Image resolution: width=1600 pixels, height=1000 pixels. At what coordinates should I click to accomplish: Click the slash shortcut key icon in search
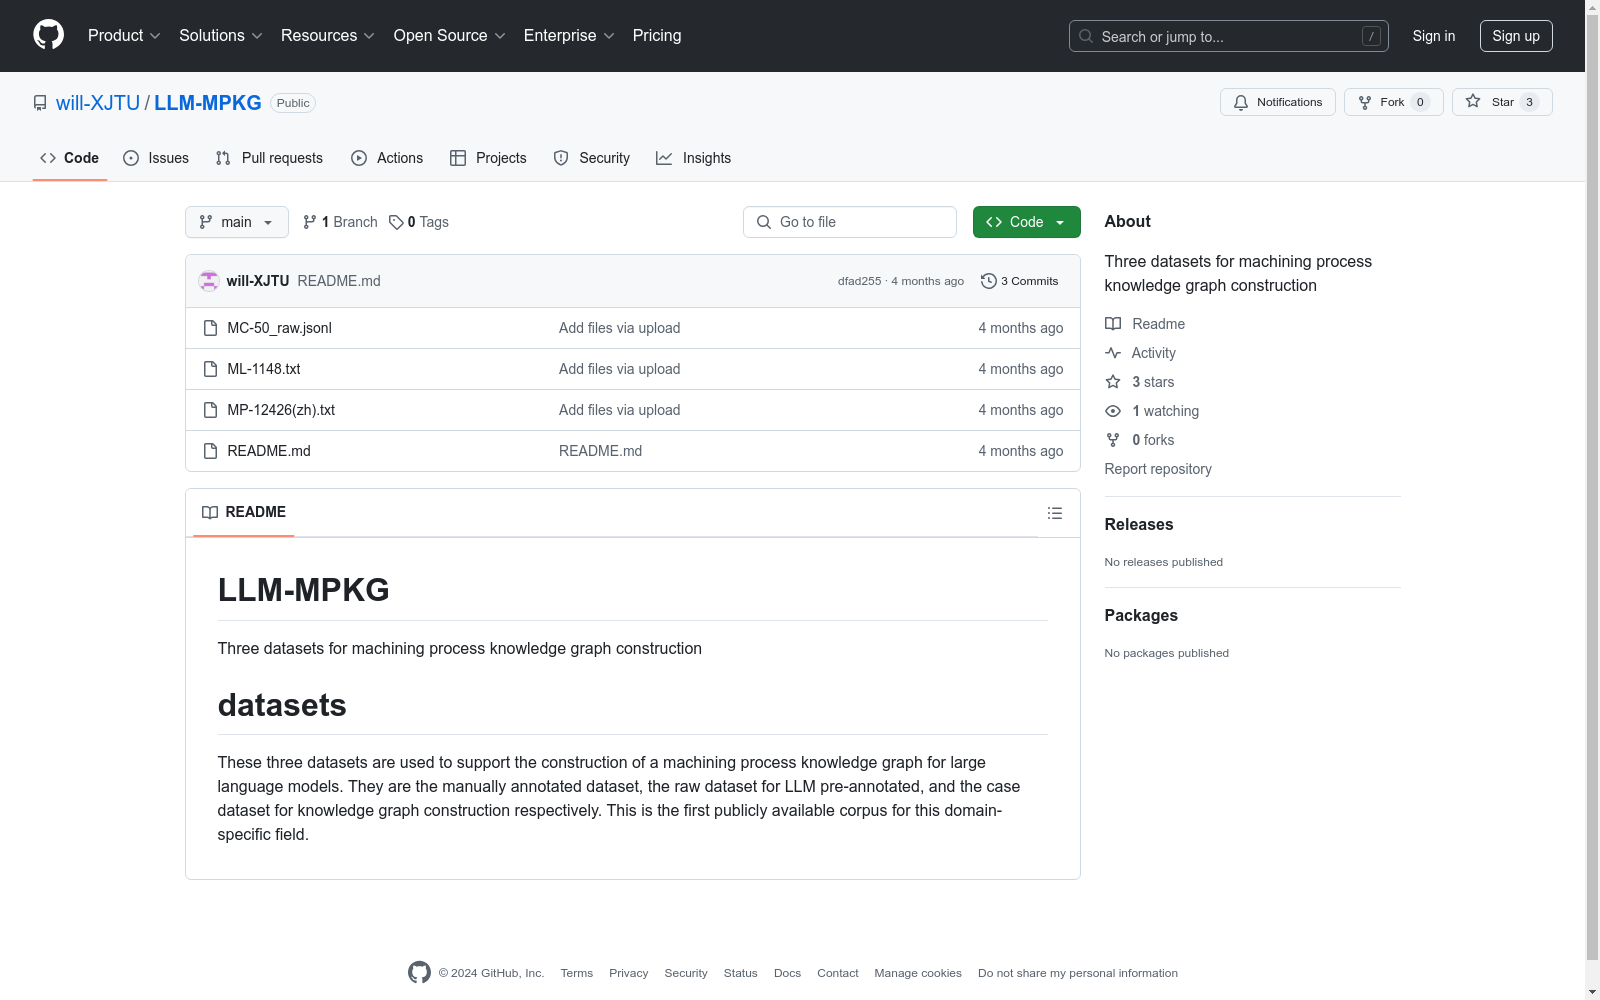pyautogui.click(x=1371, y=36)
